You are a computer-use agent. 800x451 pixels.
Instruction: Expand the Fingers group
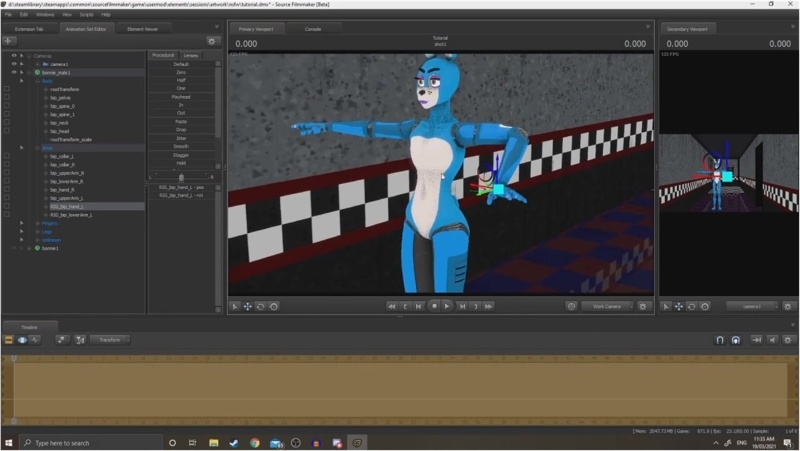point(38,223)
